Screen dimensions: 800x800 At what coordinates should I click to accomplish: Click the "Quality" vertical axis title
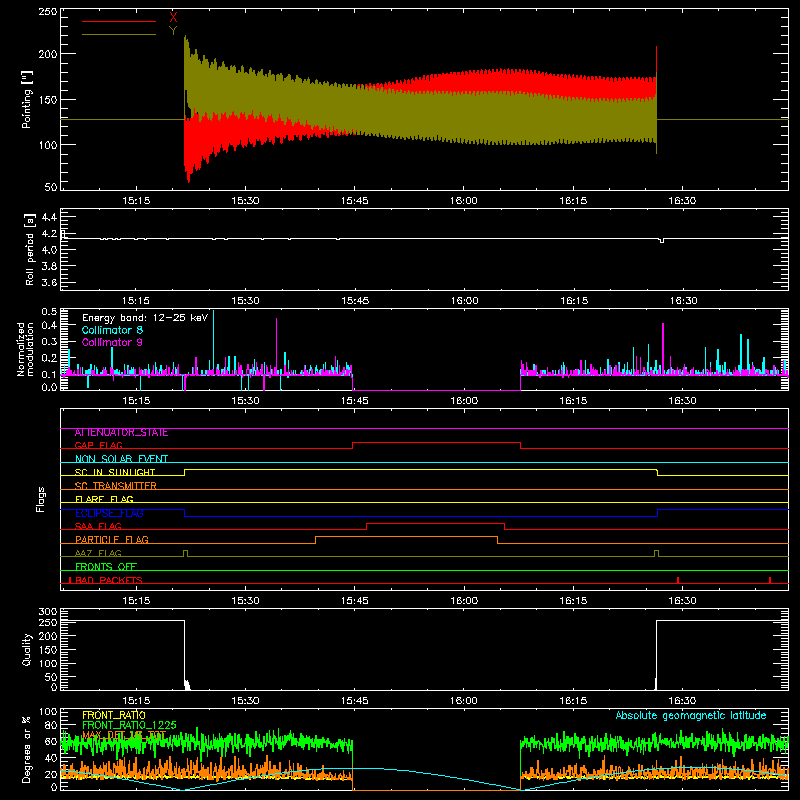coord(27,649)
